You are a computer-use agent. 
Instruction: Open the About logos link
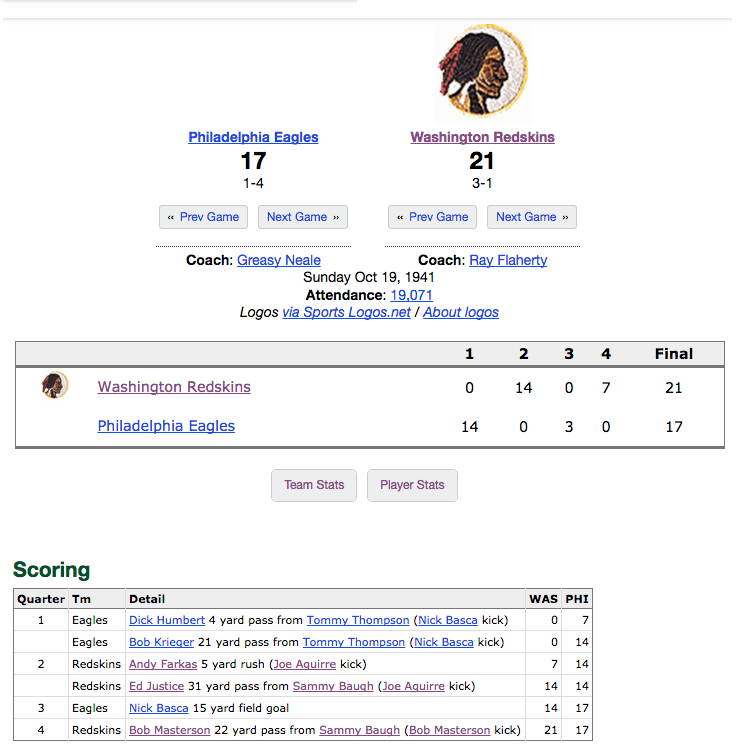[461, 312]
